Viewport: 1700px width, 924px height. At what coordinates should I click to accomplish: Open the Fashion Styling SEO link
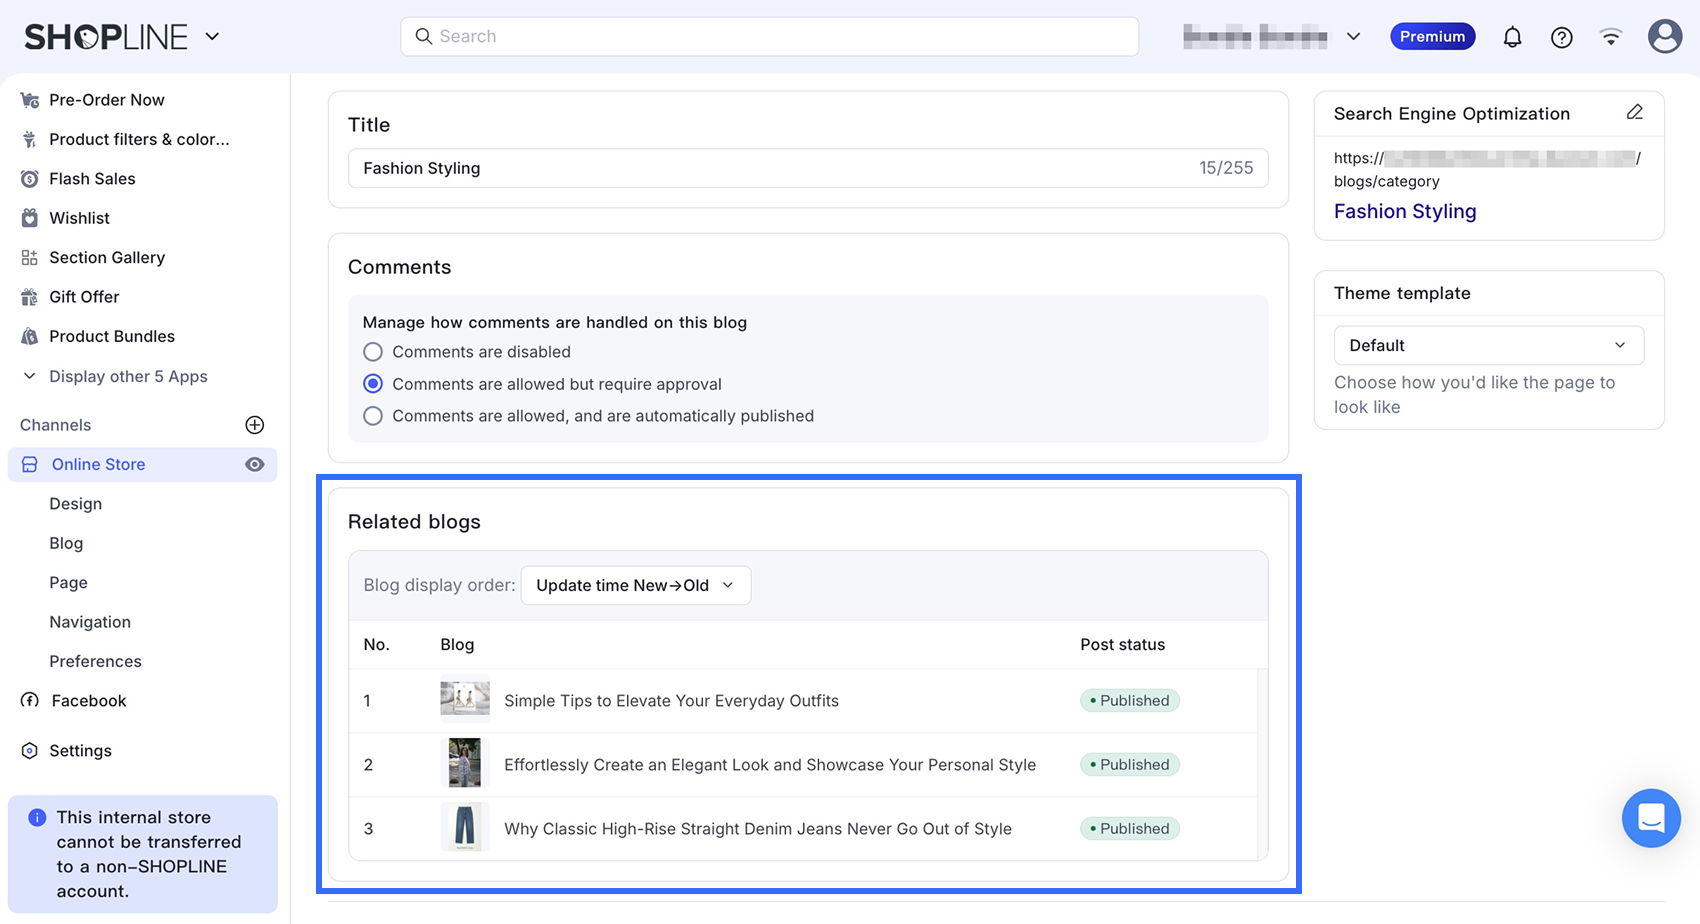point(1405,211)
